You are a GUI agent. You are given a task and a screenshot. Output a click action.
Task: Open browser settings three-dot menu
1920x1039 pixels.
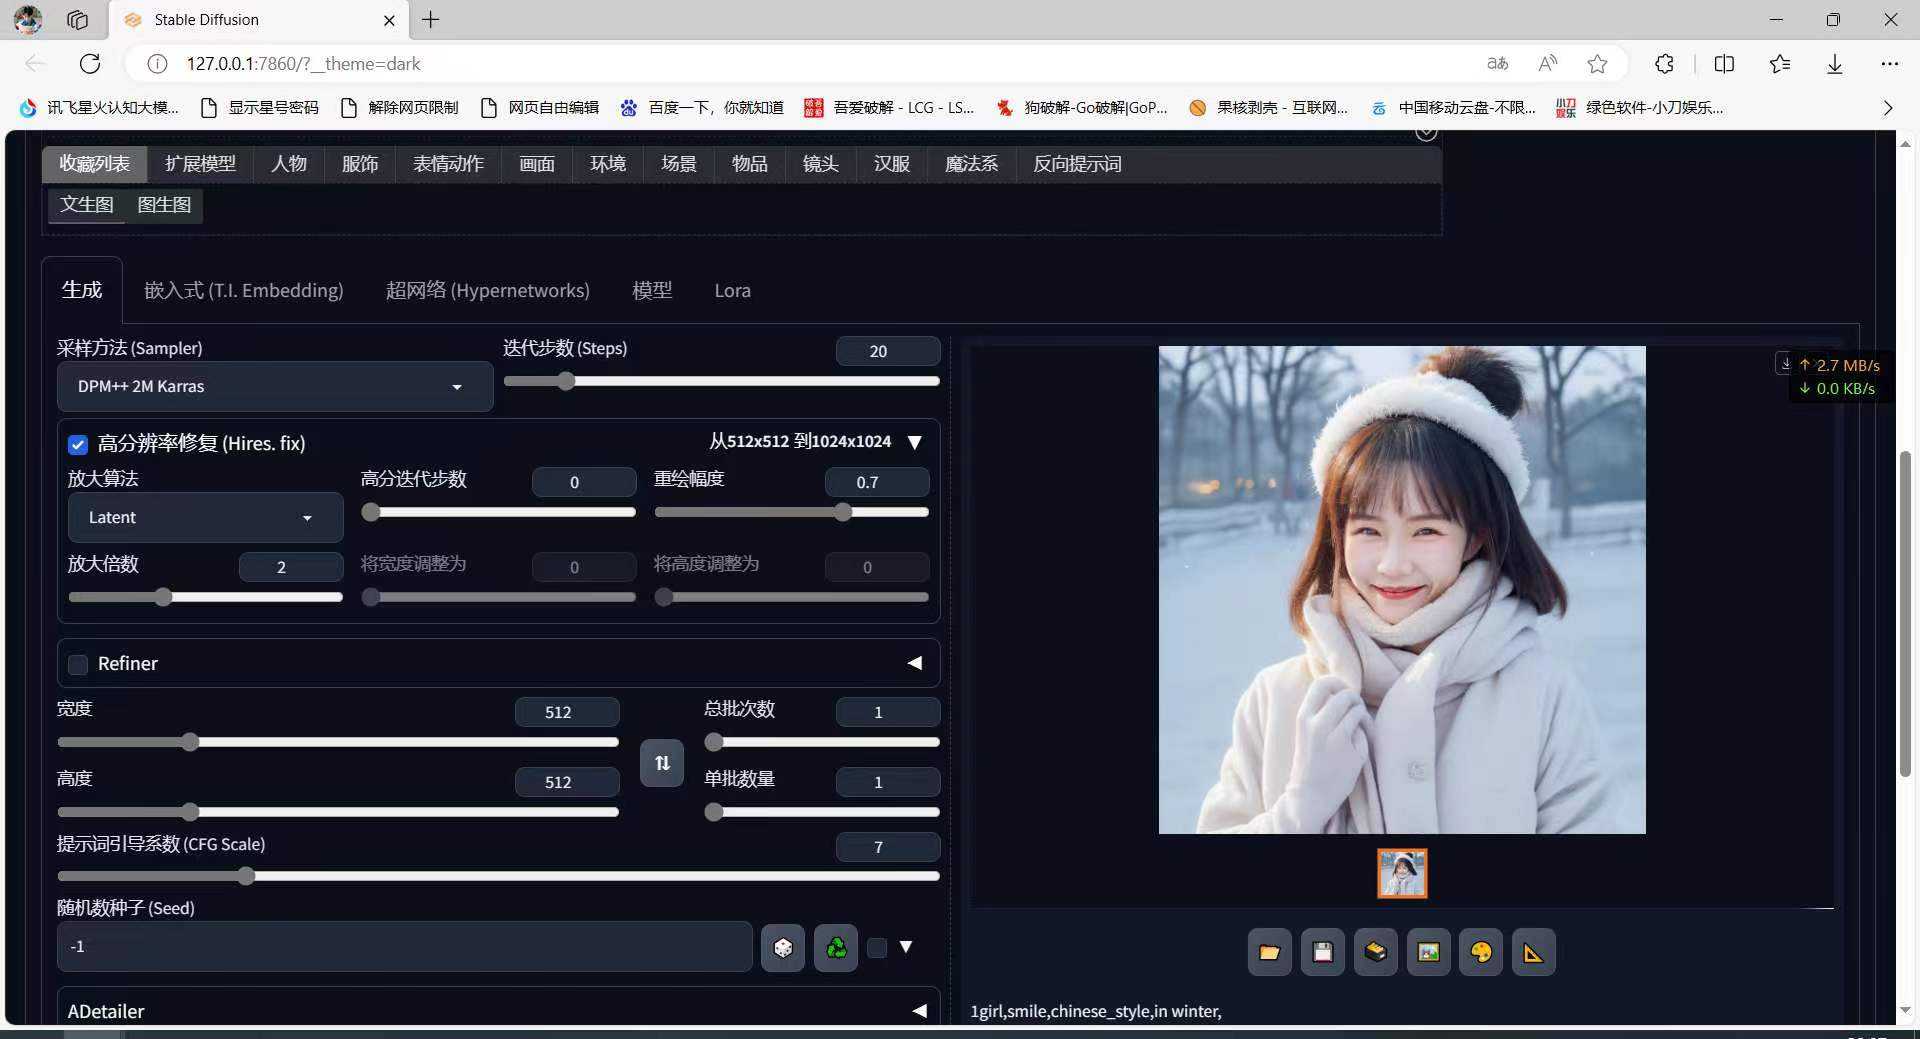tap(1889, 64)
